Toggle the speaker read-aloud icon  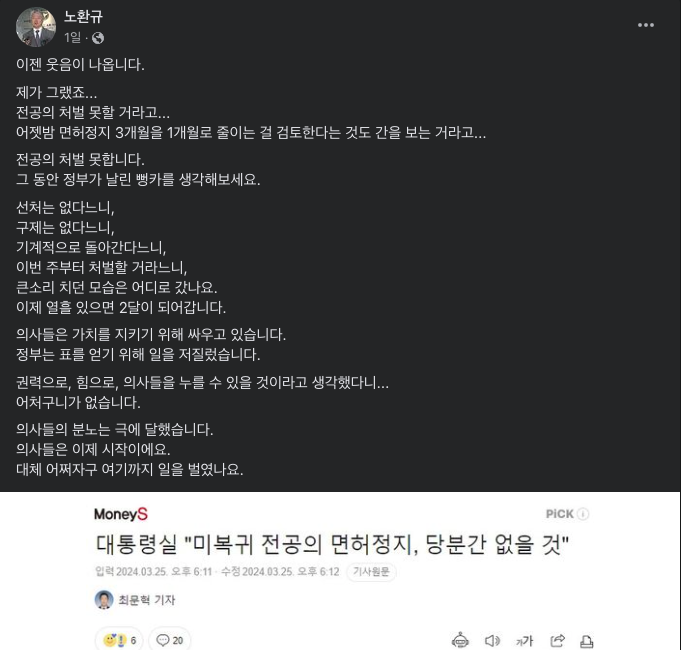point(492,640)
